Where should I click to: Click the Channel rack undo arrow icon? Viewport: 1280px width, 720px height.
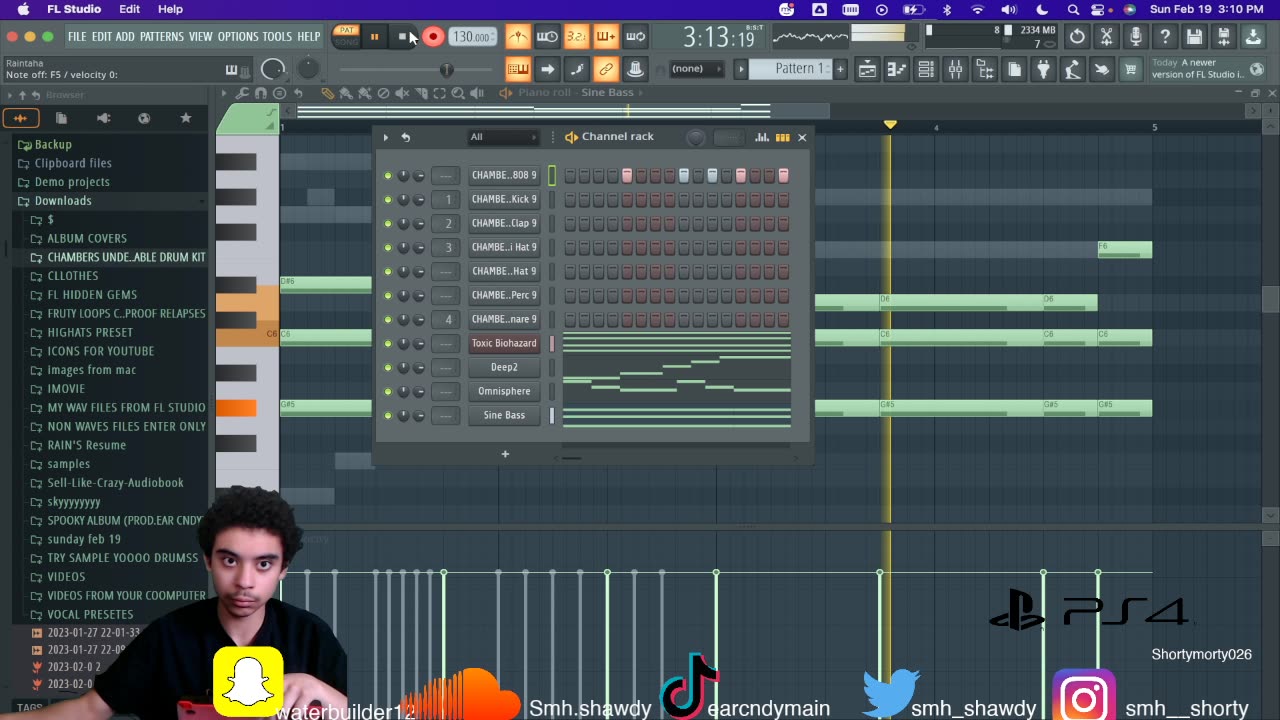(405, 137)
